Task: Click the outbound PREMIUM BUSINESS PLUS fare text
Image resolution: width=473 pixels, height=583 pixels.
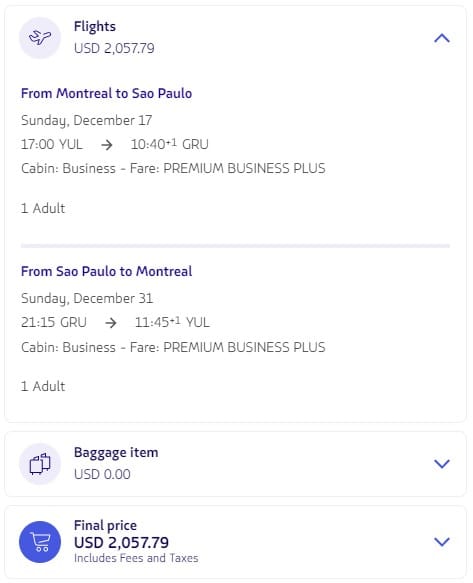Action: (244, 168)
